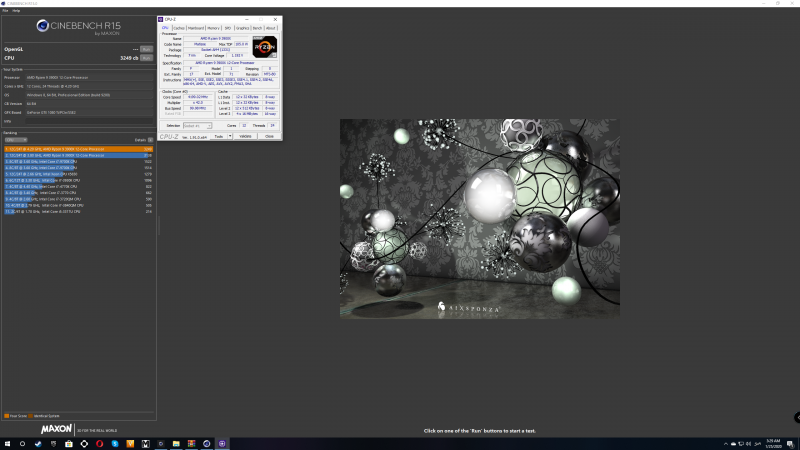Open the File menu in Cinebench
Image resolution: width=800 pixels, height=450 pixels.
pyautogui.click(x=5, y=10)
